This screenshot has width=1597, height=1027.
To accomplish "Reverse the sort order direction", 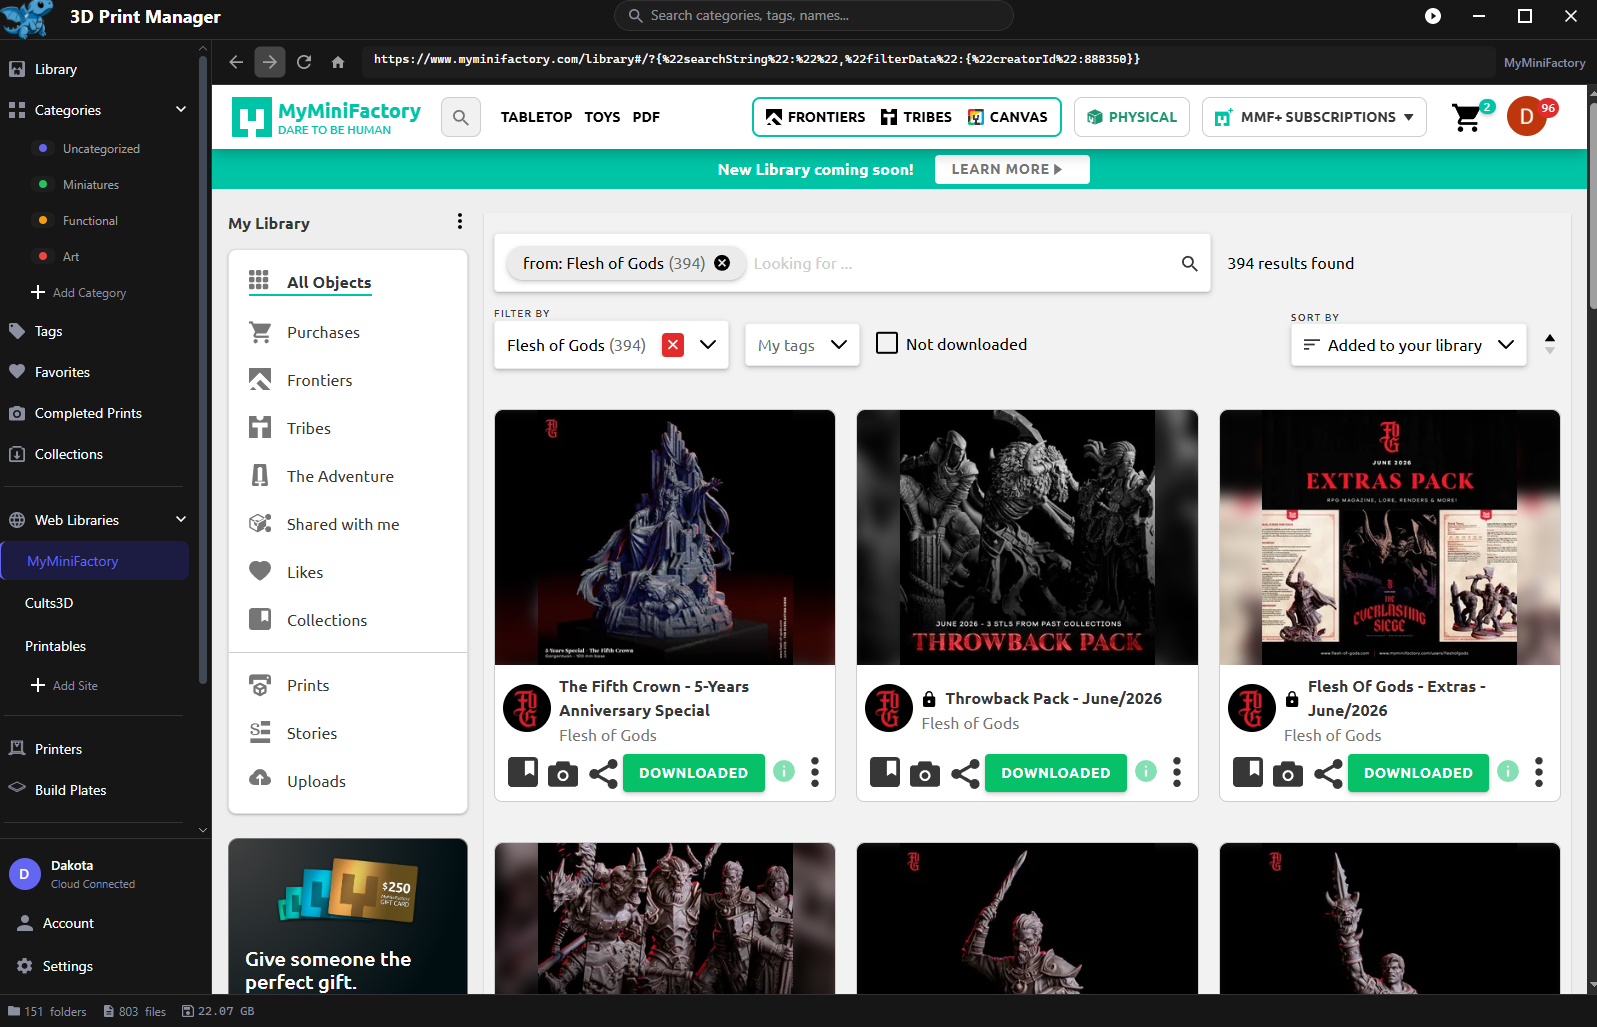I will [x=1550, y=344].
